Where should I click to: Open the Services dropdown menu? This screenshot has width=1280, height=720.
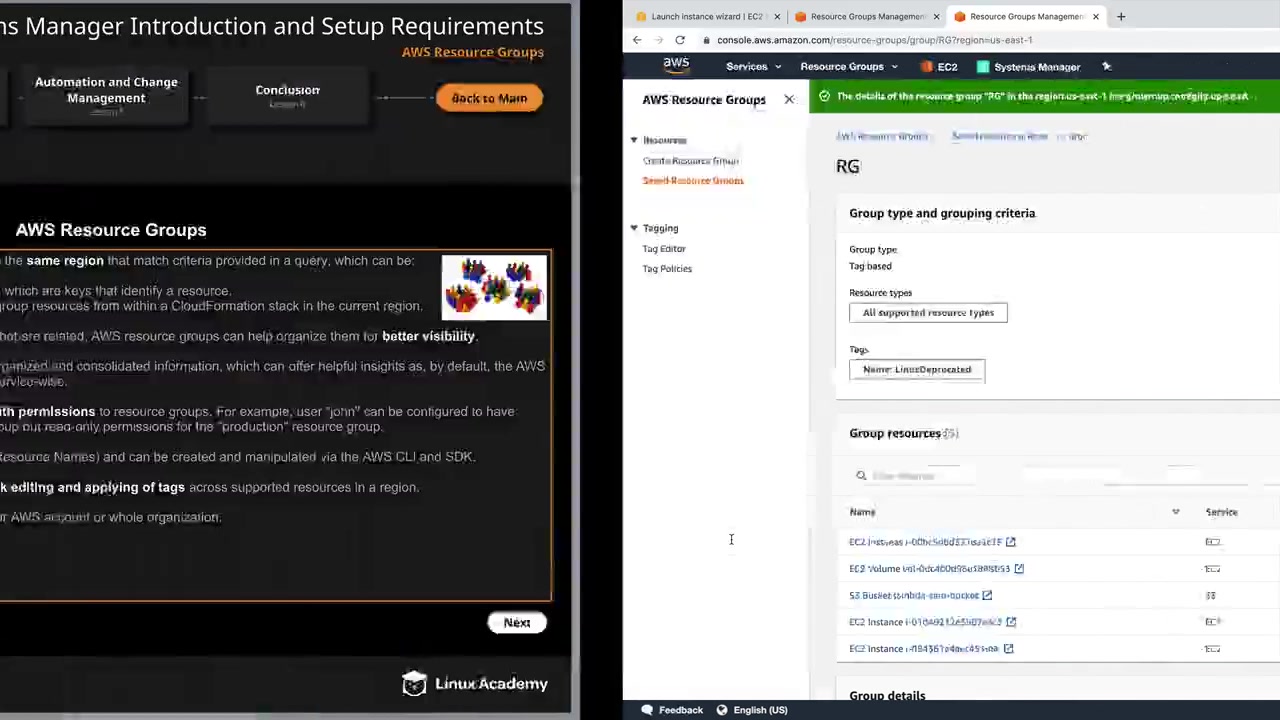753,67
